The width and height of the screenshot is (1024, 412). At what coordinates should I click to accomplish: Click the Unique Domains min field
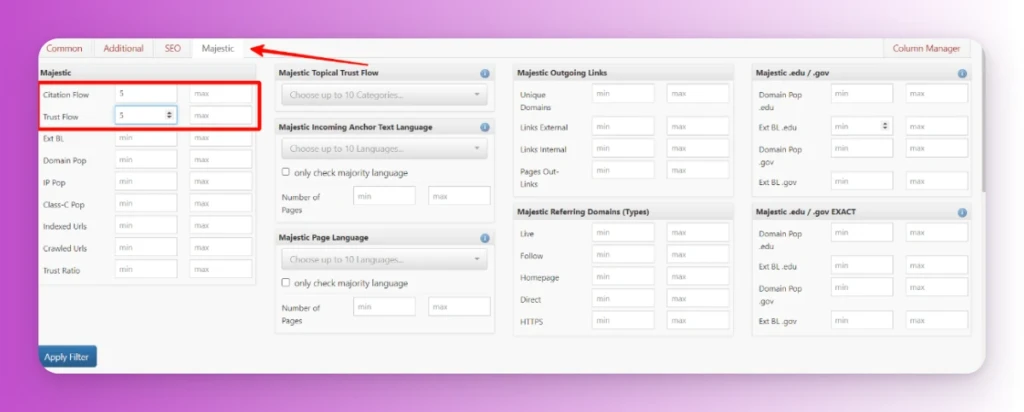point(623,93)
